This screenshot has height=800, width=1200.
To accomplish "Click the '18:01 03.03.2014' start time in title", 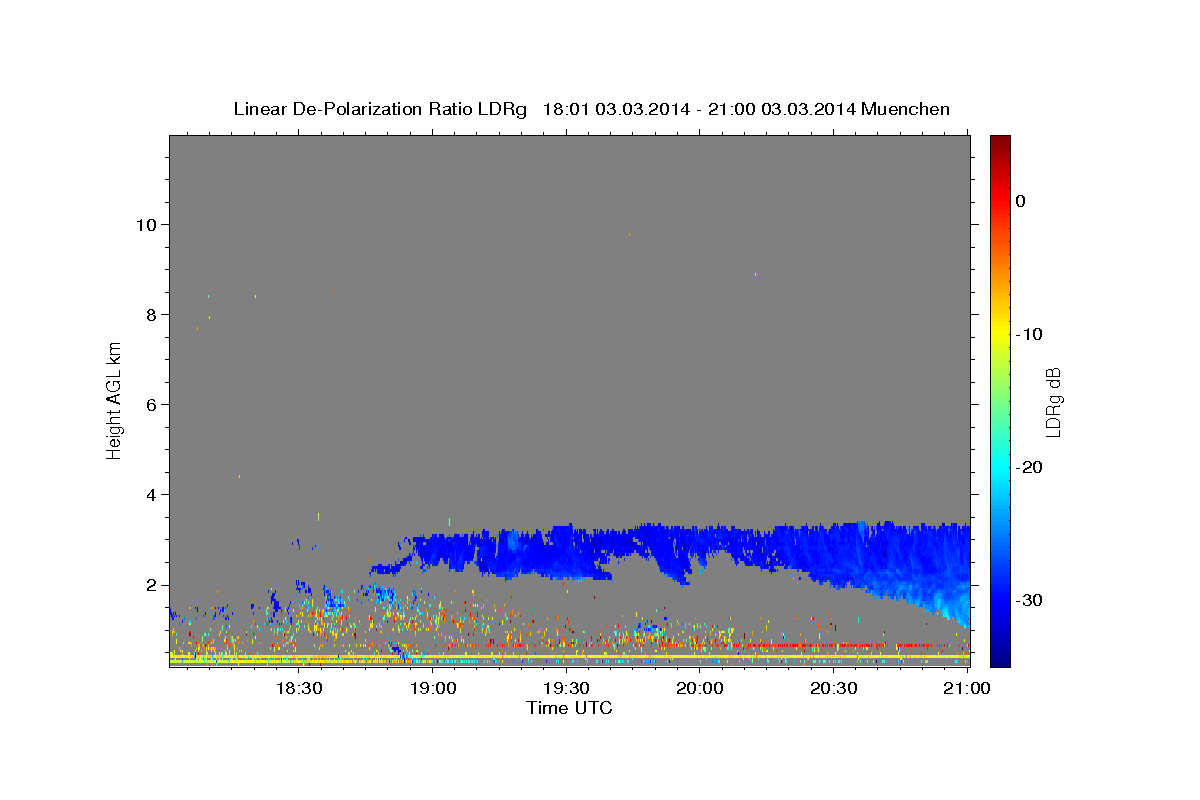I will coord(616,109).
